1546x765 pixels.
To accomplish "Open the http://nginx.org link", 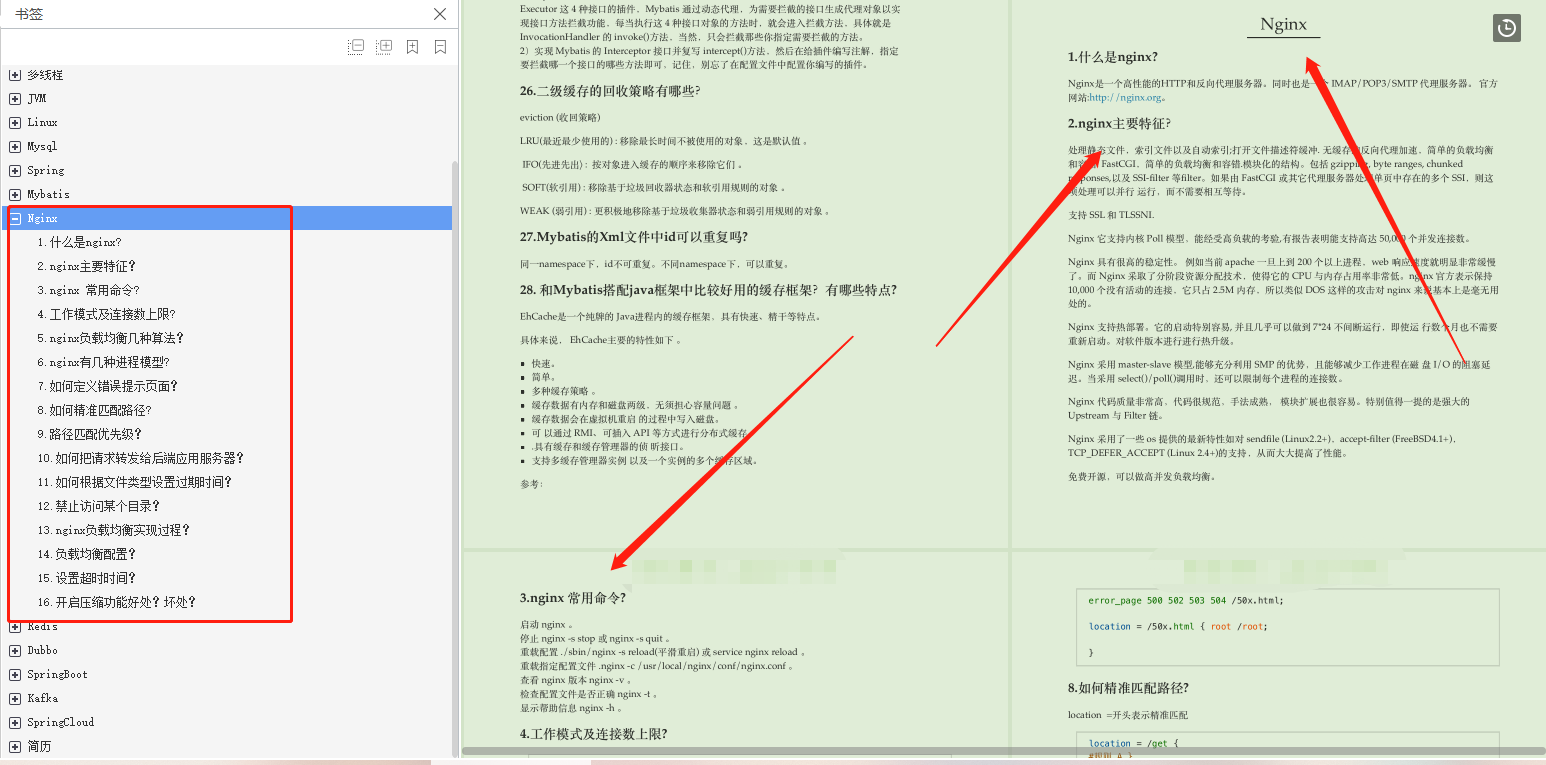I will [x=1125, y=97].
